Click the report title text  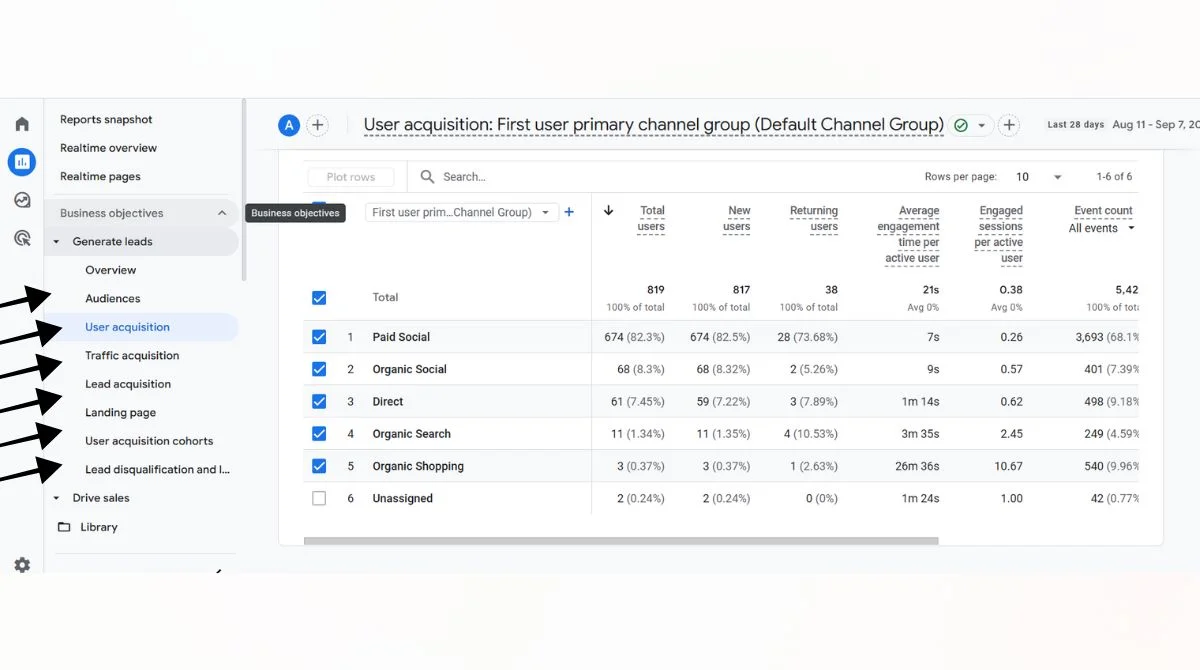(x=654, y=125)
